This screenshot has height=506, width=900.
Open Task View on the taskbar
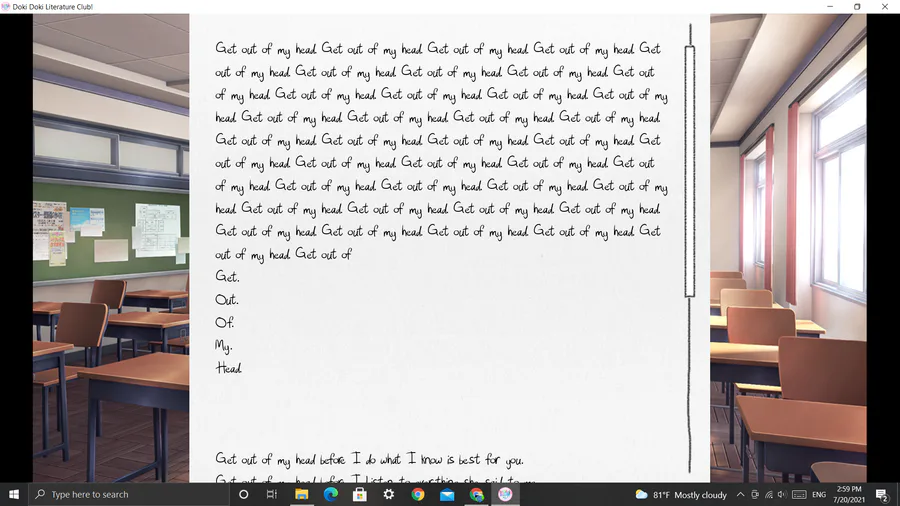point(272,494)
